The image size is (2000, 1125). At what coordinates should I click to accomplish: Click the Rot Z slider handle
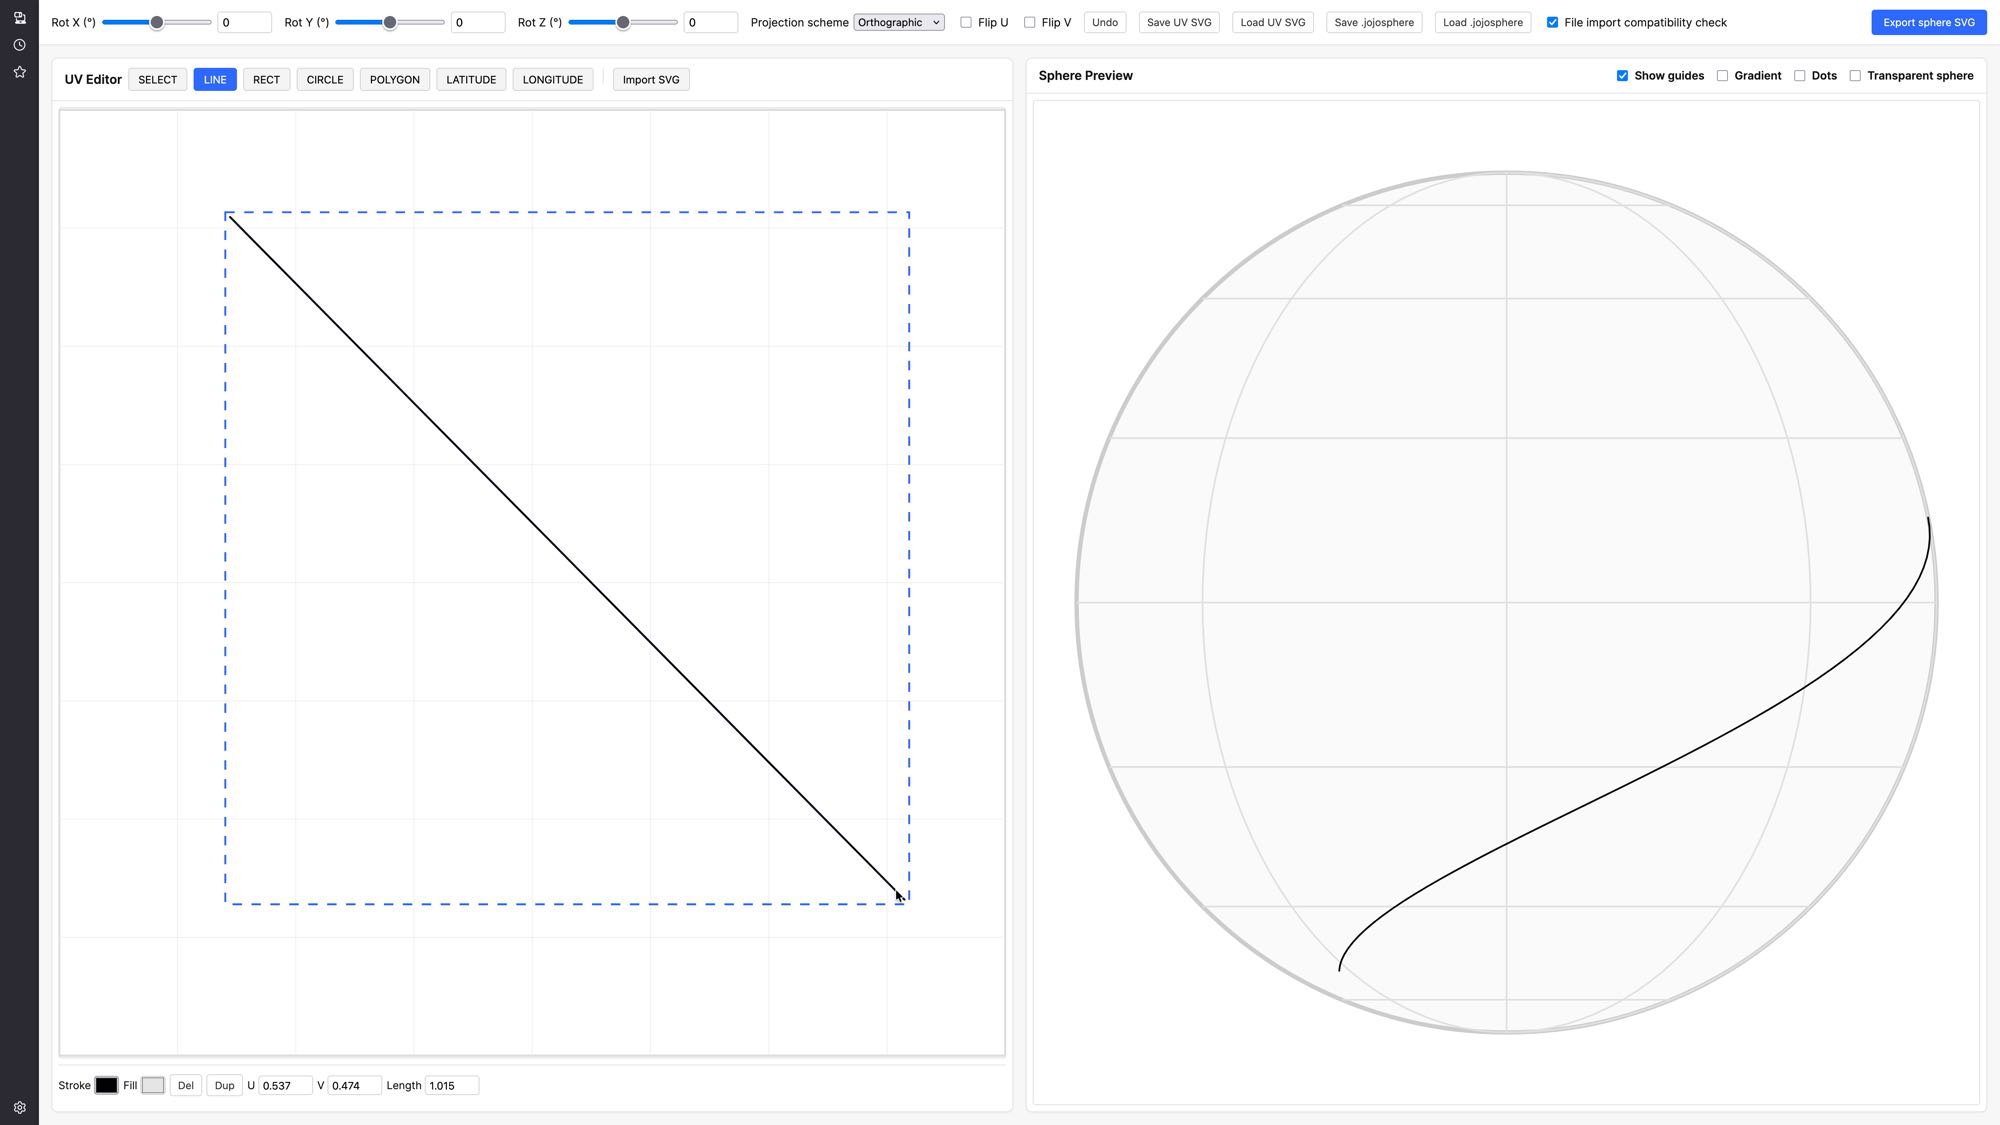click(x=623, y=22)
